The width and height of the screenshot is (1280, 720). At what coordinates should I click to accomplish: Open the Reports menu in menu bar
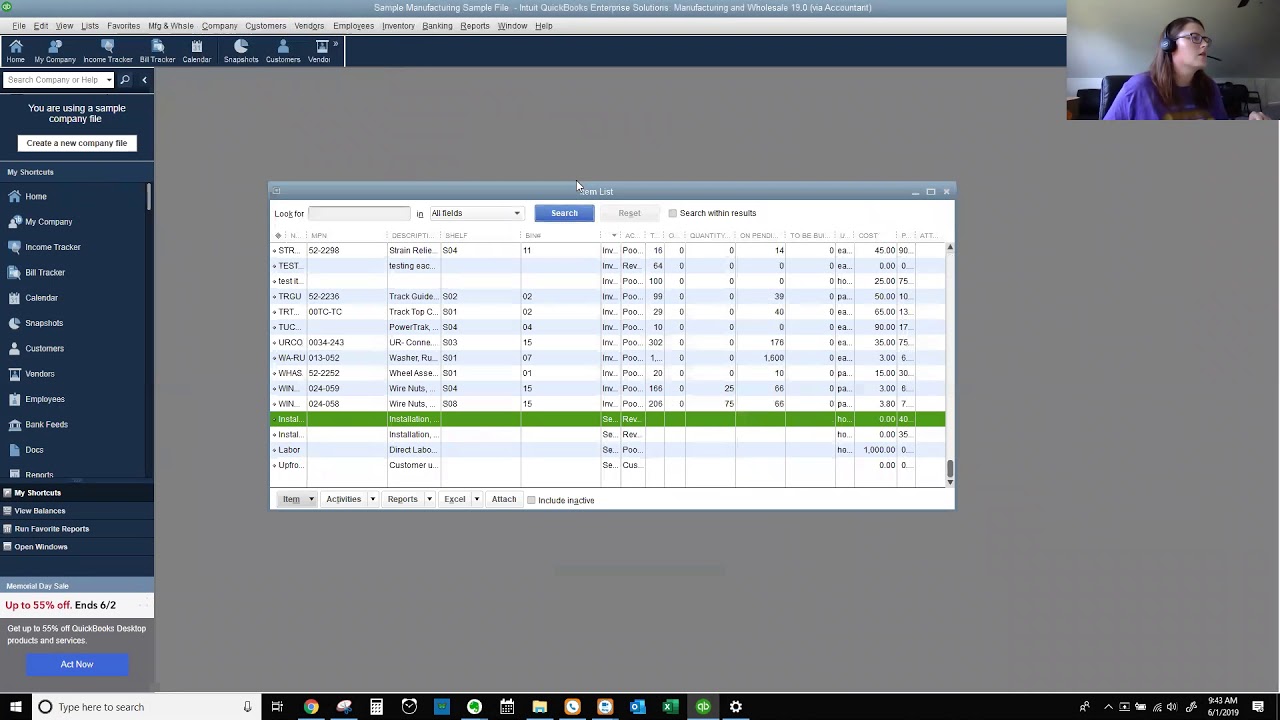click(x=475, y=26)
